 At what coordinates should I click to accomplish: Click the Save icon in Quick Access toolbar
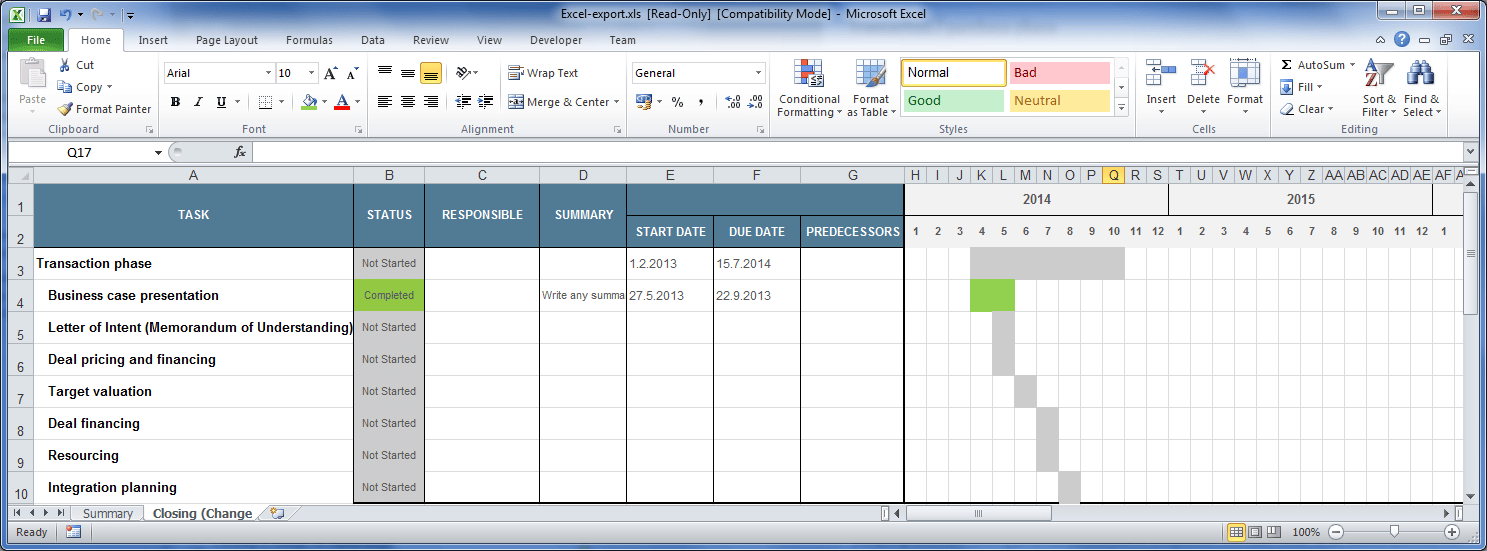(44, 15)
